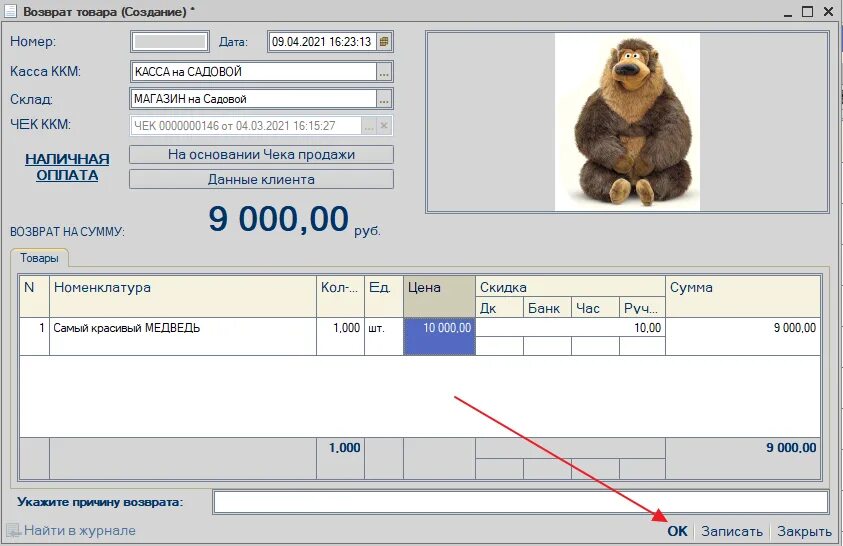Screen dimensions: 843x546
Task: Click the Банк discount subheader
Action: (547, 308)
